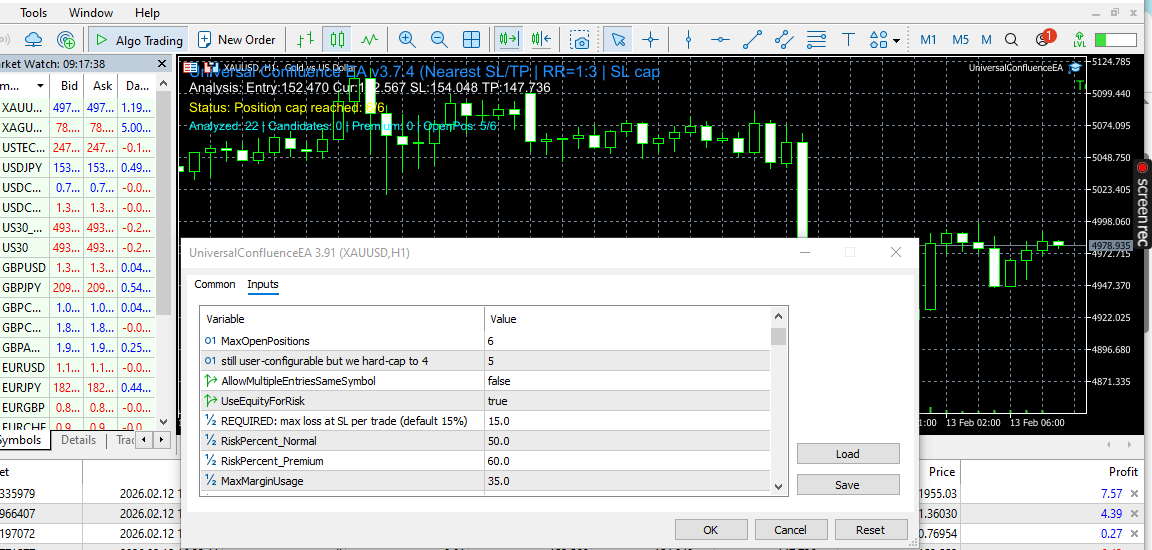
Task: Switch chart to bar chart mode
Action: point(306,39)
